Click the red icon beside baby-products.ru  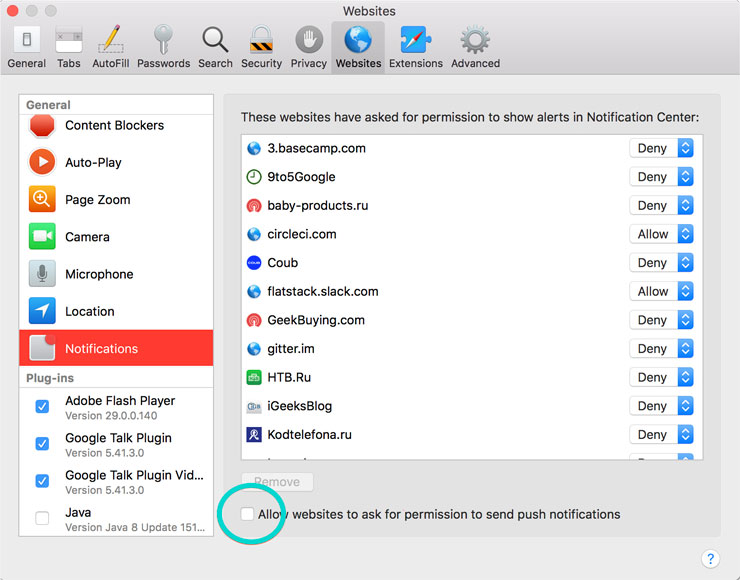tap(254, 206)
